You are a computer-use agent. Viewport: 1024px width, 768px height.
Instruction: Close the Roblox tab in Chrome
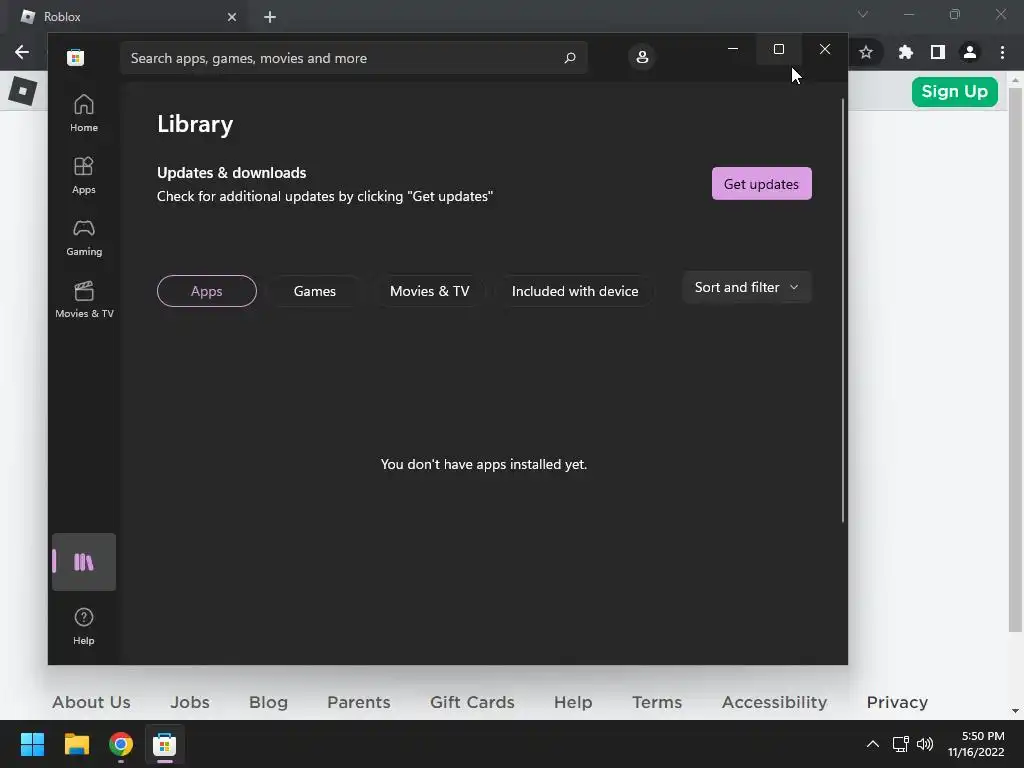click(x=232, y=17)
